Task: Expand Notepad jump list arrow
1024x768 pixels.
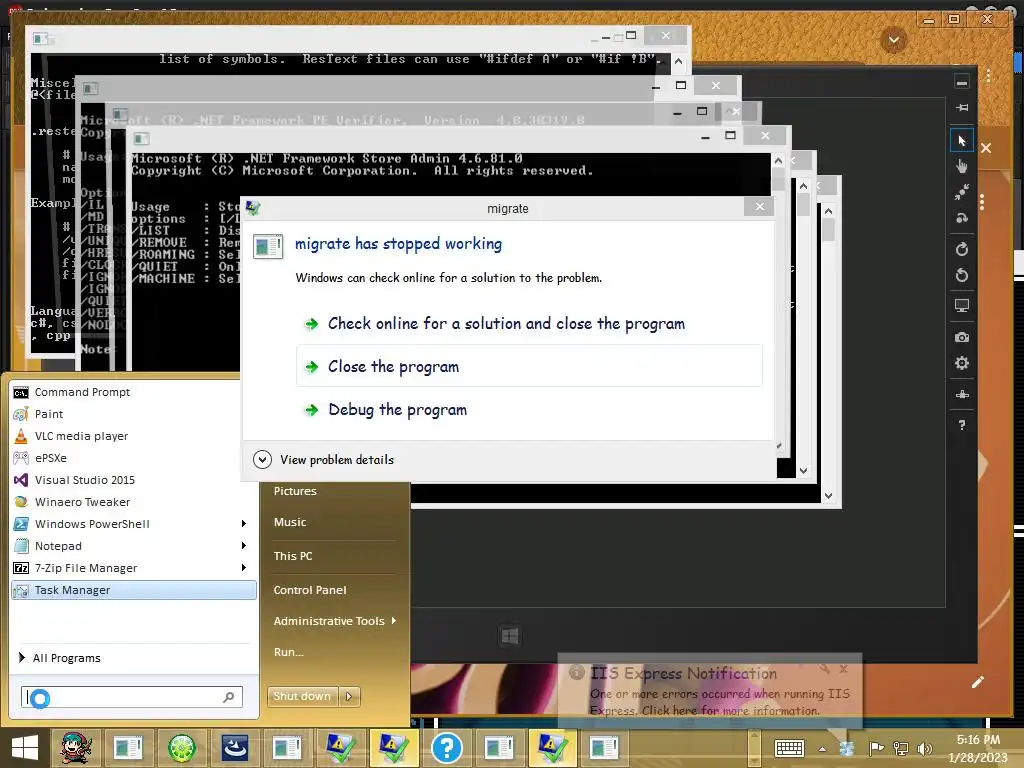Action: pyautogui.click(x=244, y=545)
